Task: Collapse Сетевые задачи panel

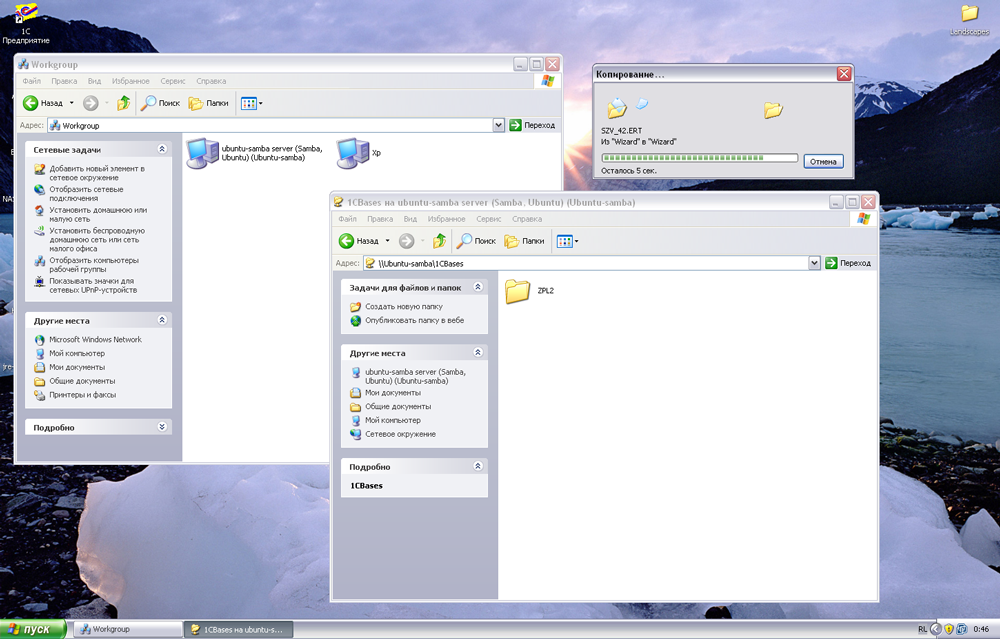Action: click(x=162, y=149)
